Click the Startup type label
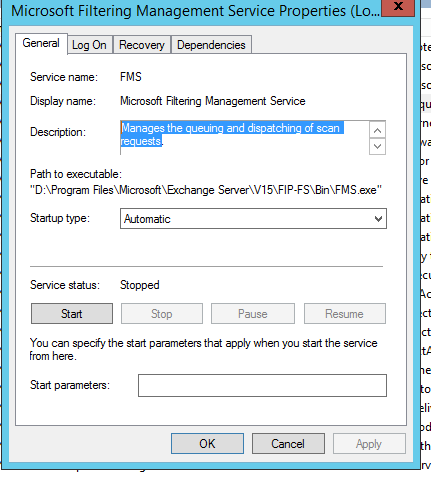Screen dimensions: 431x477 click(60, 218)
